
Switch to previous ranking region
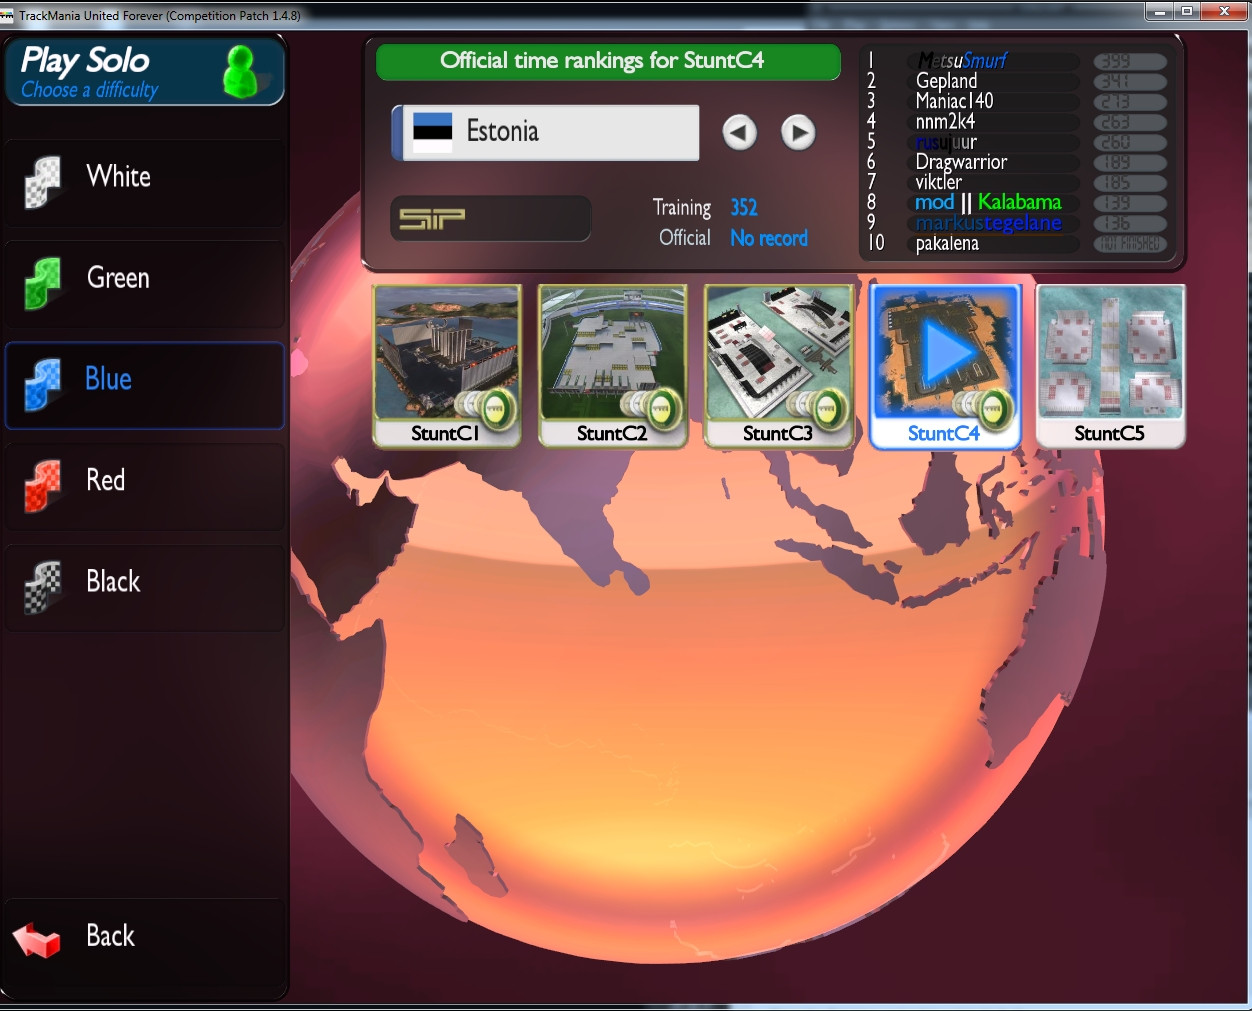tap(740, 132)
